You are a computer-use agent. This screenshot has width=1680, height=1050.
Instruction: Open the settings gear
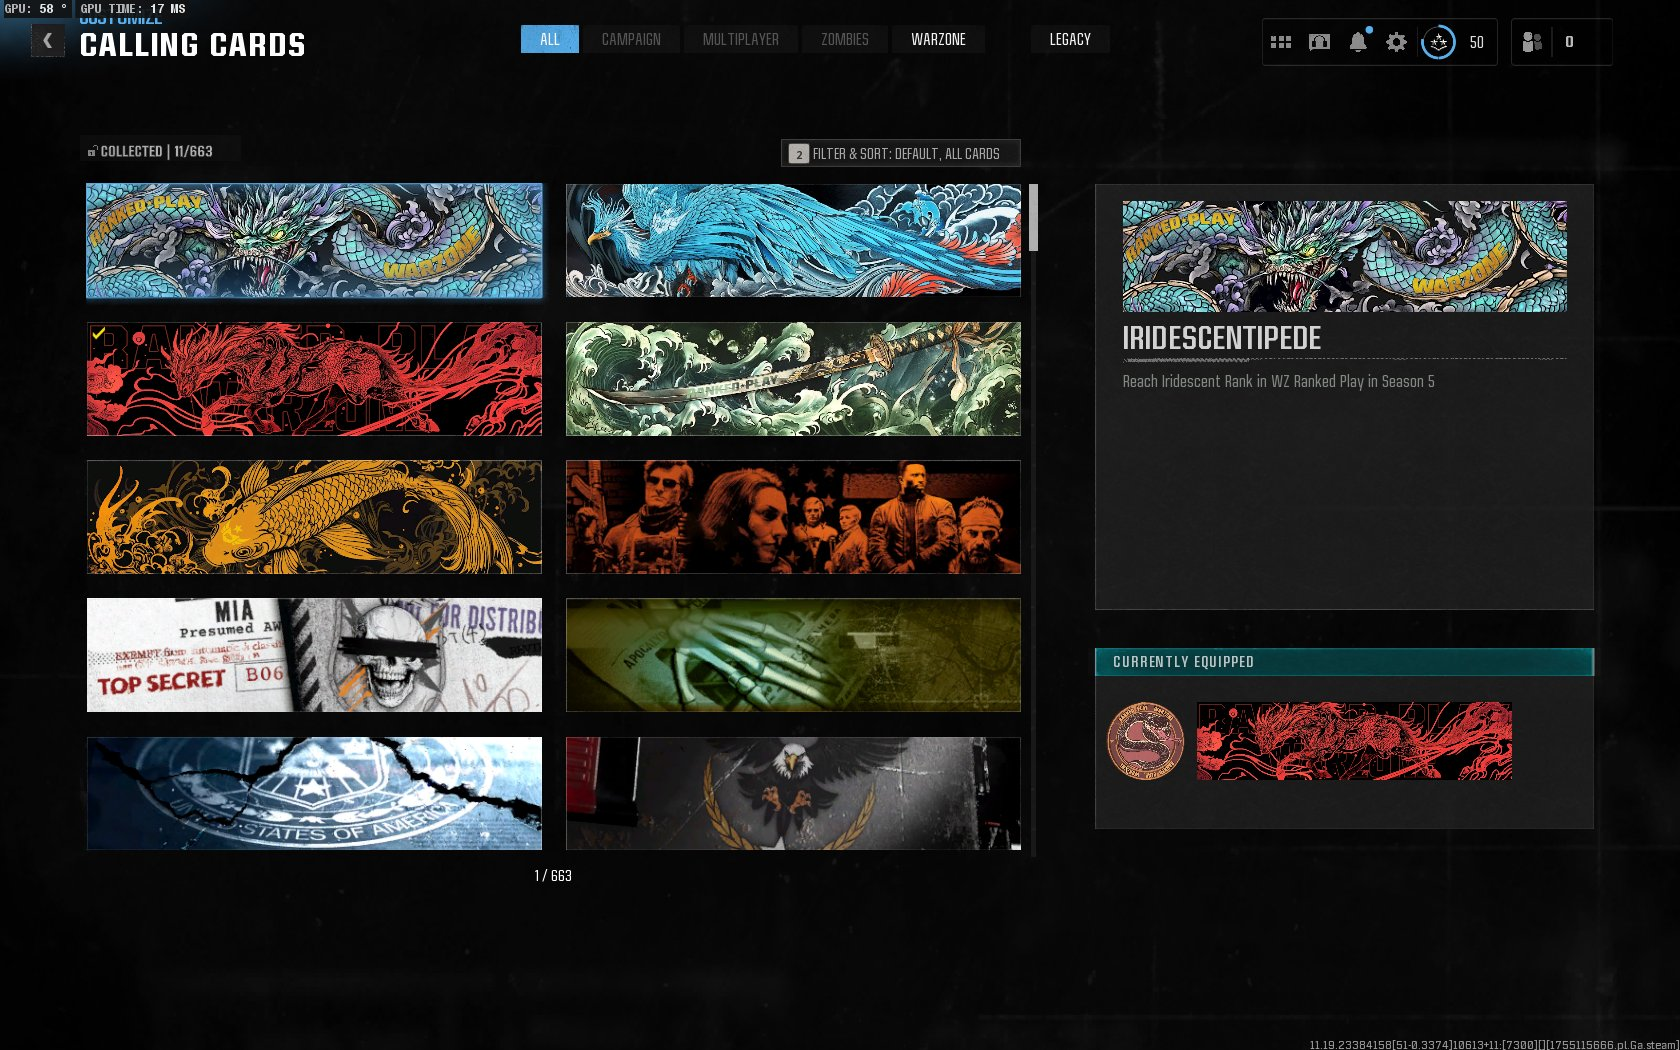1396,42
